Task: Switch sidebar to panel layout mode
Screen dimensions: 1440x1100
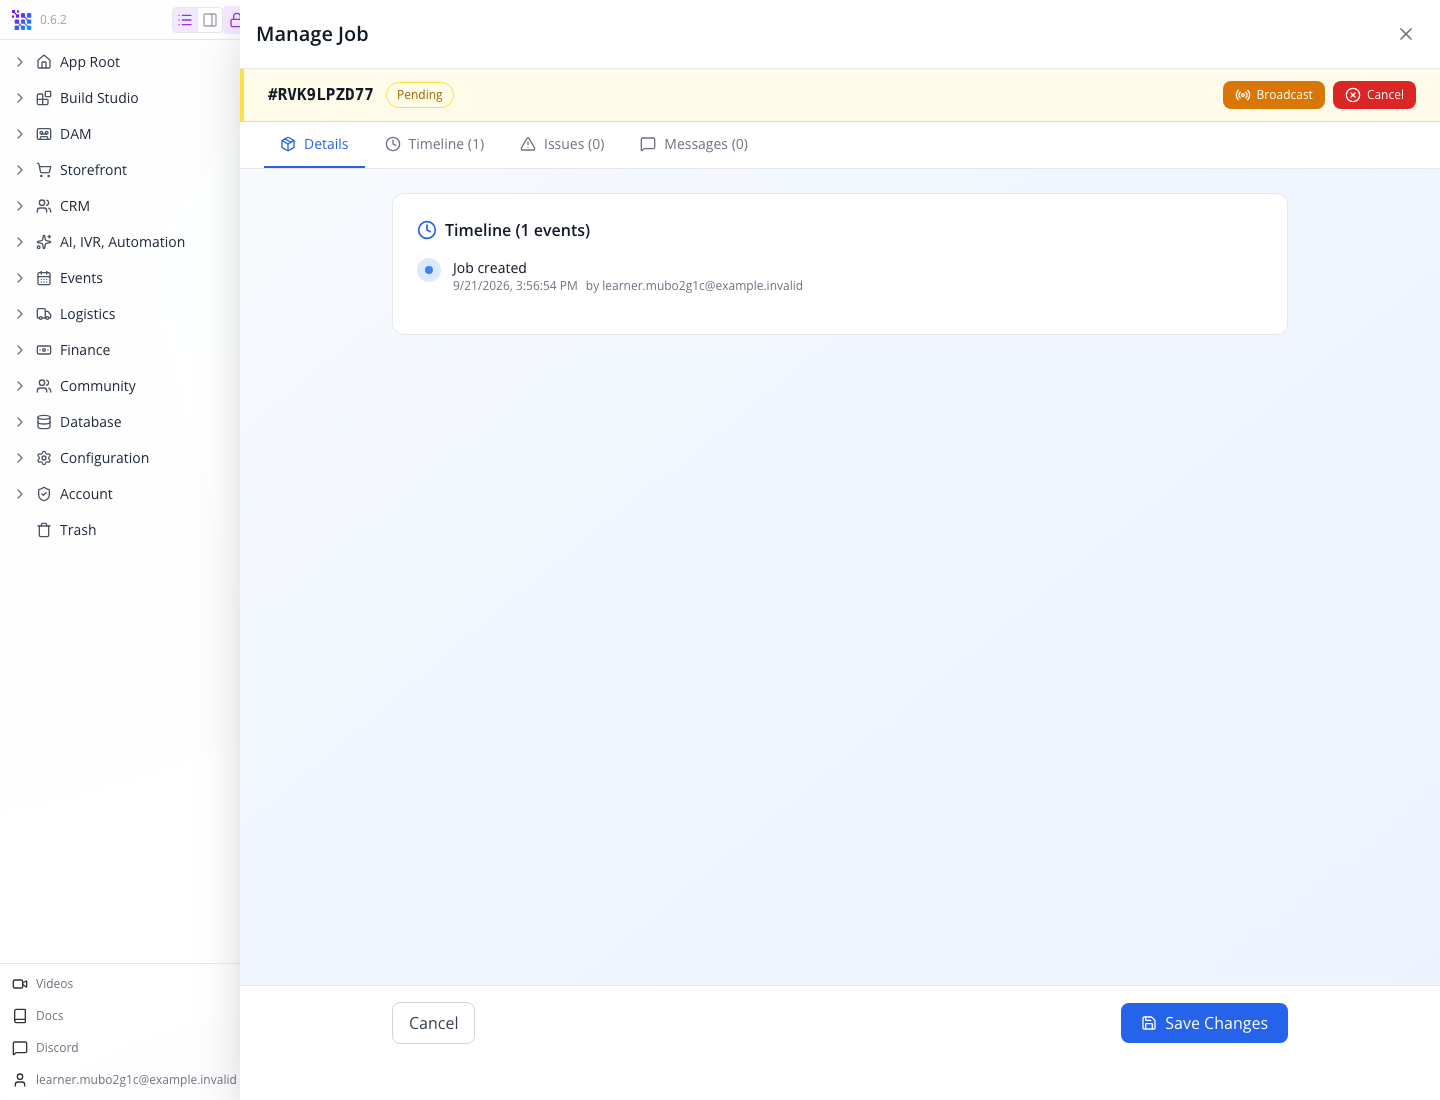Action: click(210, 20)
